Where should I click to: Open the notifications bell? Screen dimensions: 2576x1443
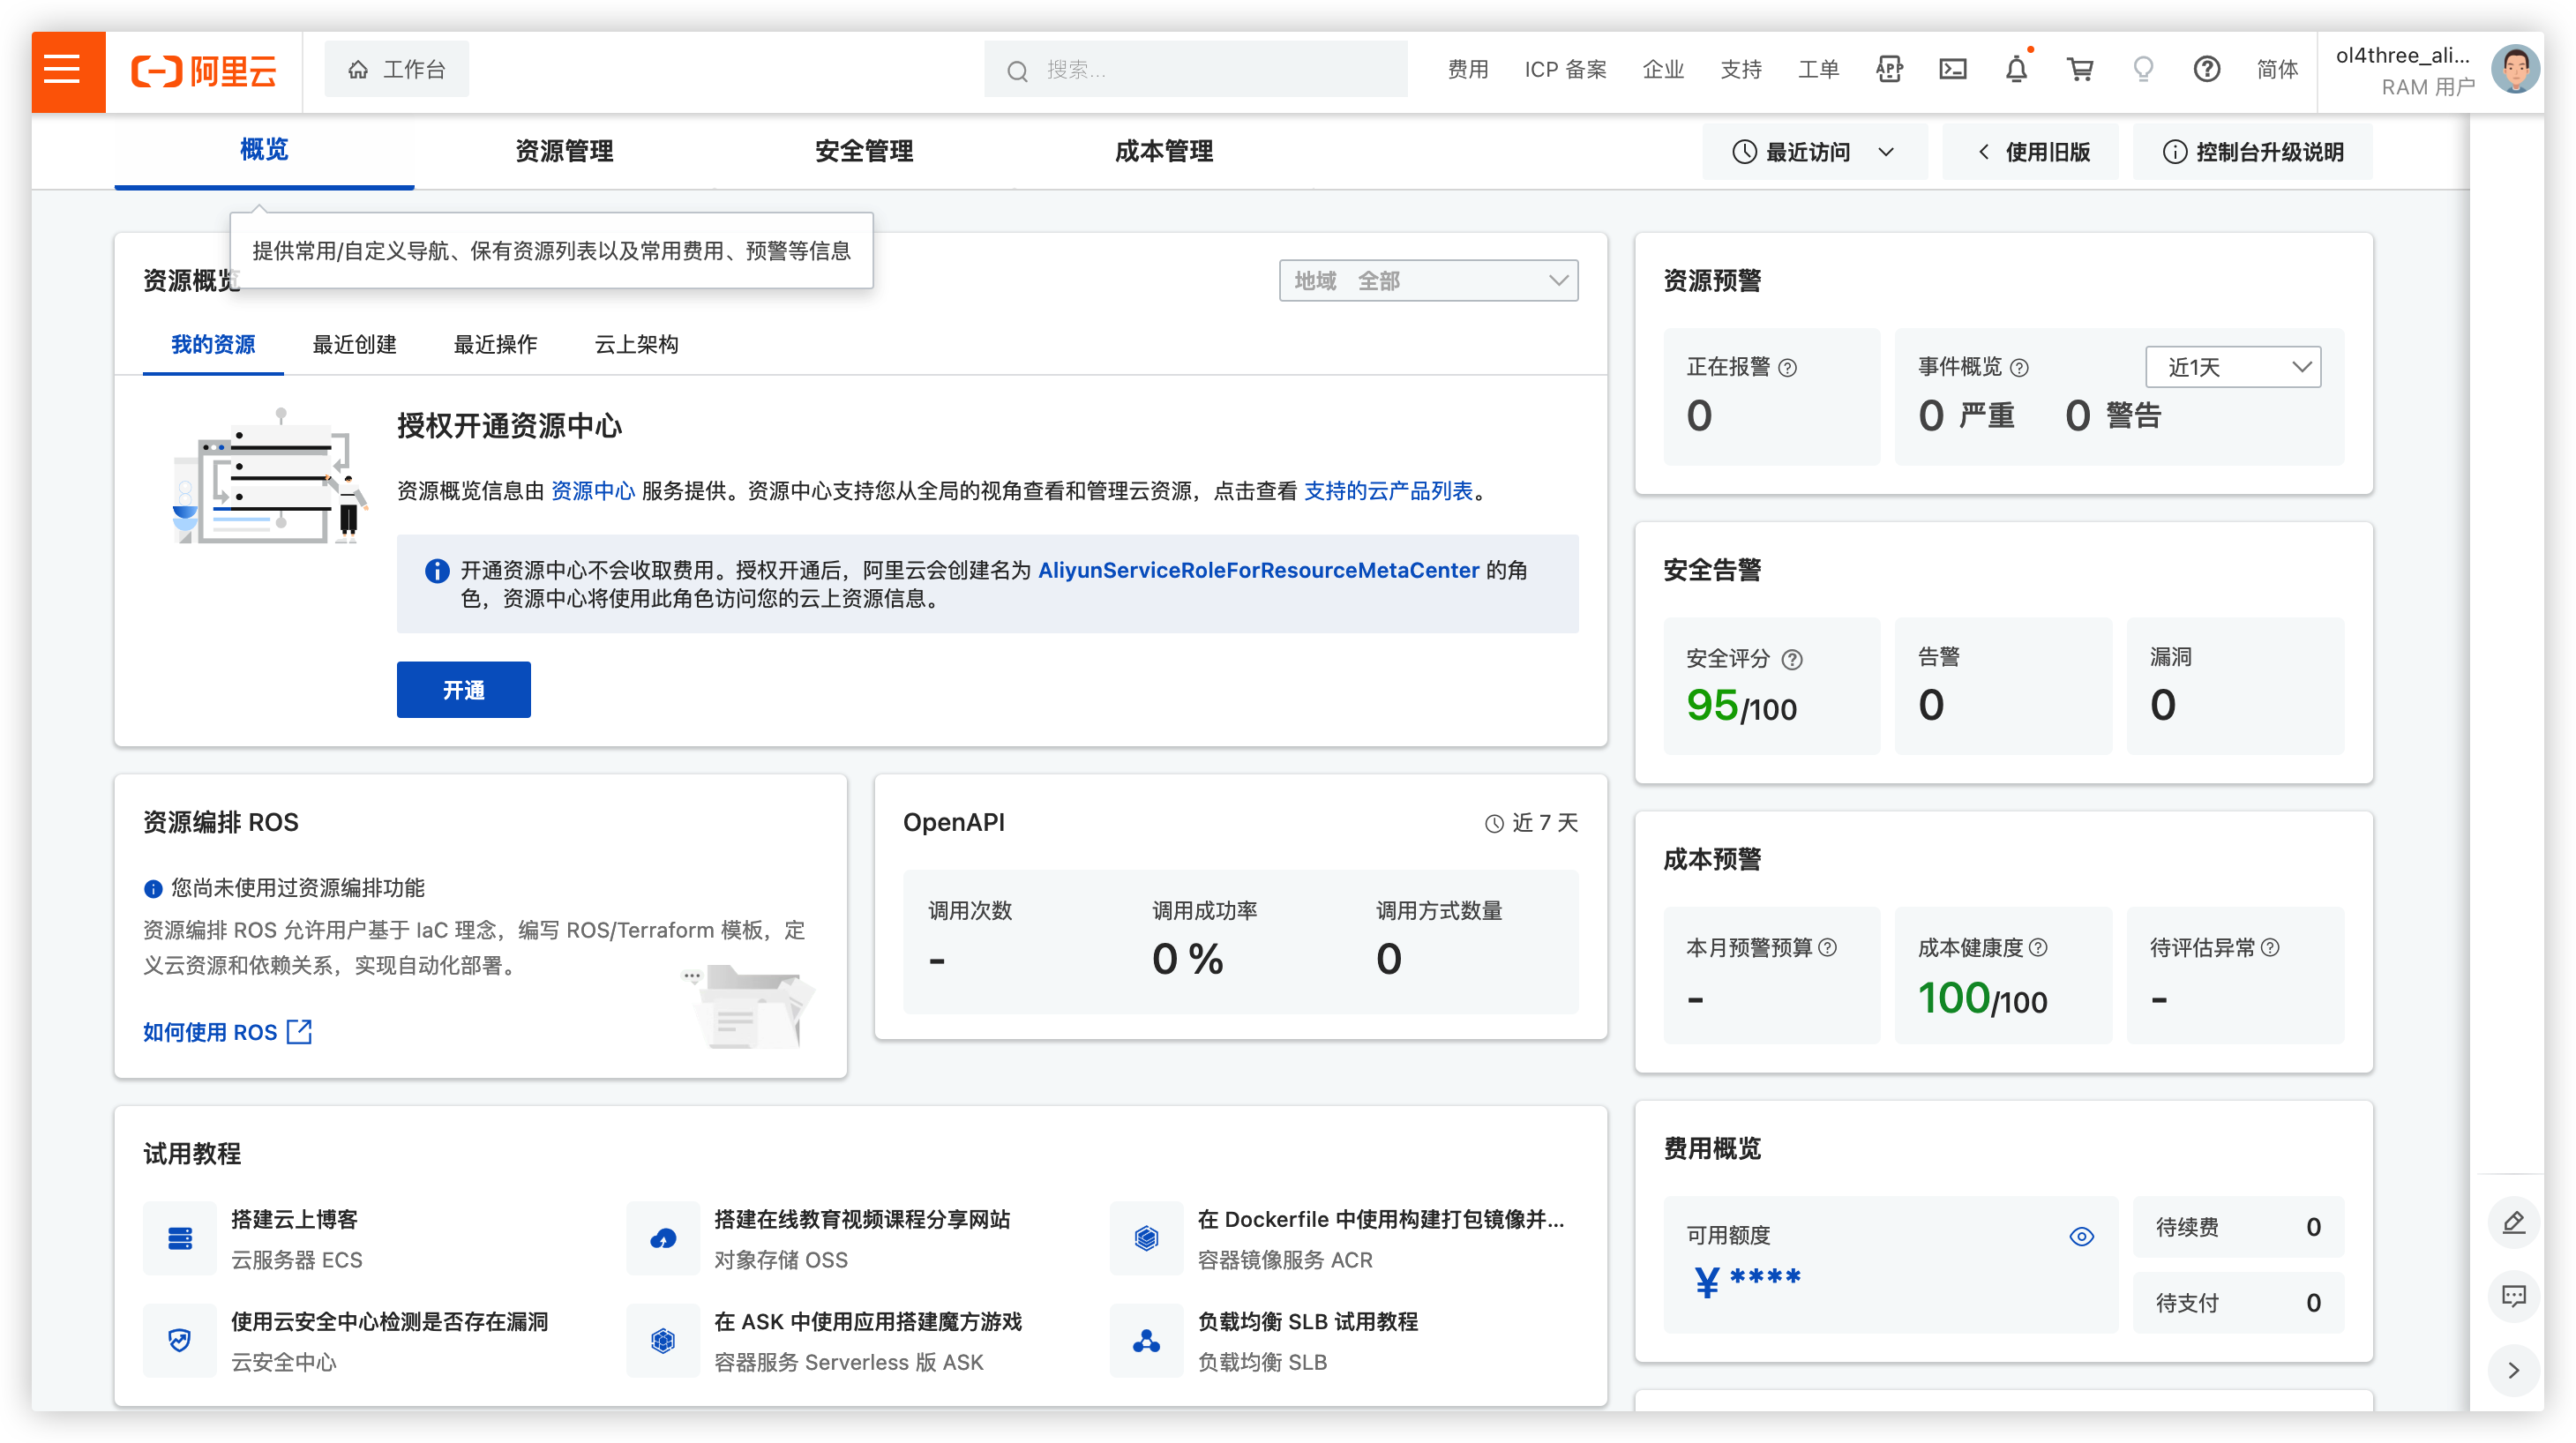coord(2016,70)
